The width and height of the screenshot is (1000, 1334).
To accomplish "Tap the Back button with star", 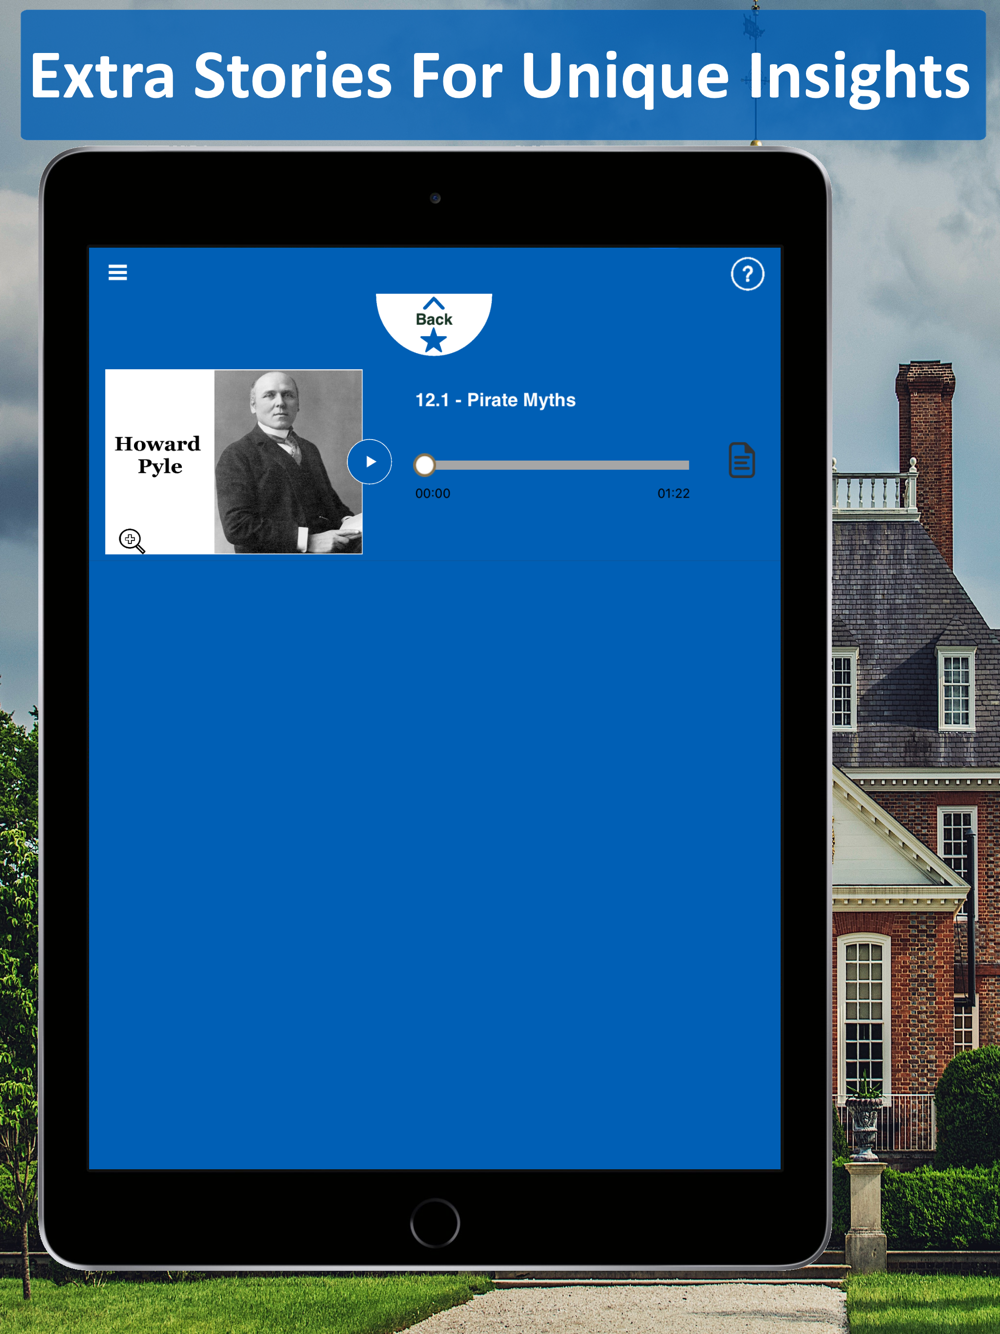I will tap(434, 324).
